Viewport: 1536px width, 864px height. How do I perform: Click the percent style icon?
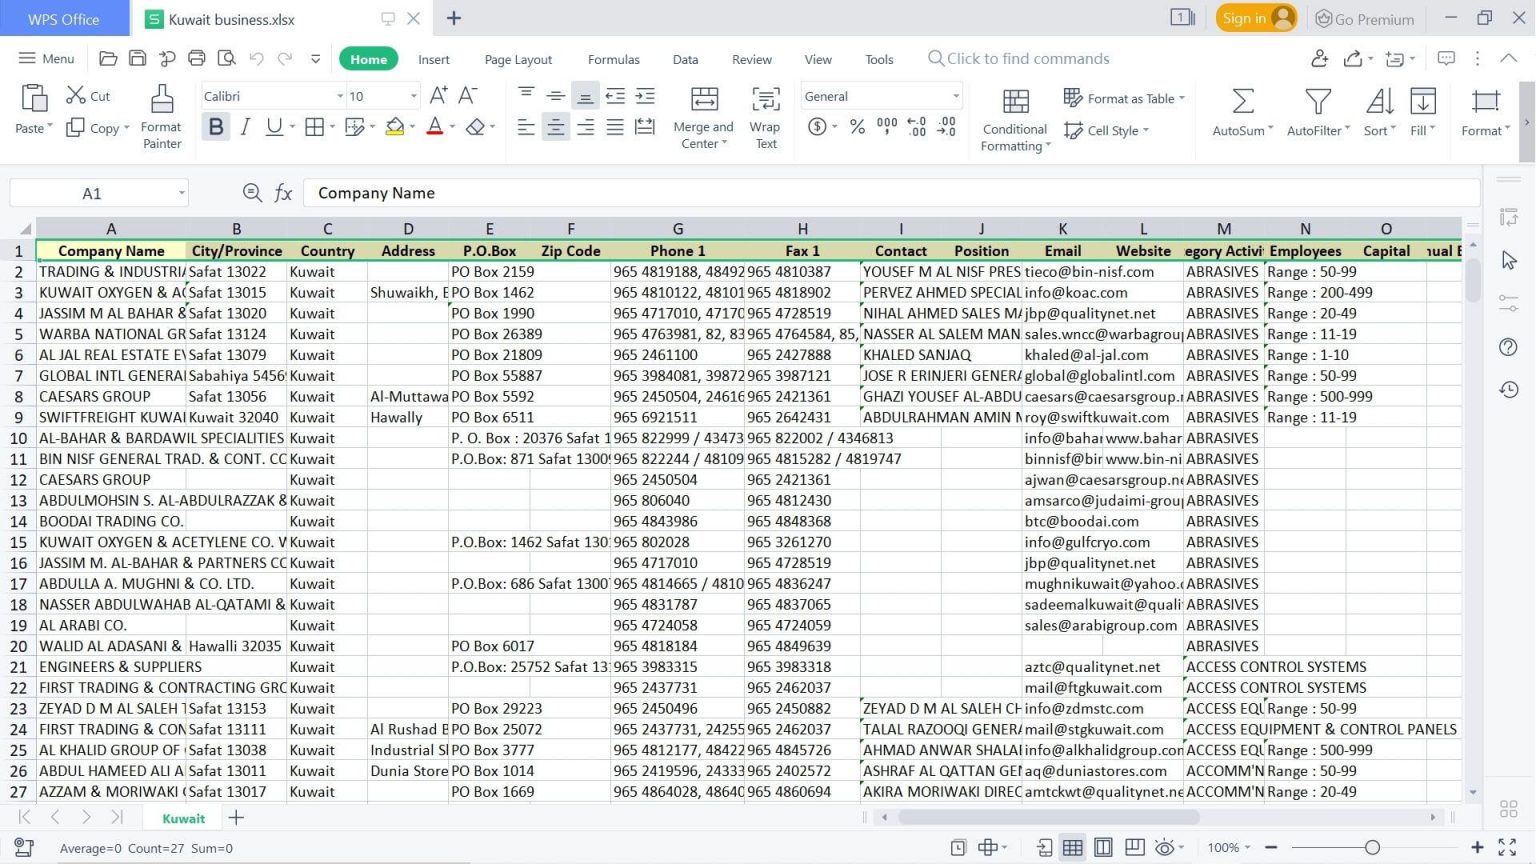click(856, 126)
